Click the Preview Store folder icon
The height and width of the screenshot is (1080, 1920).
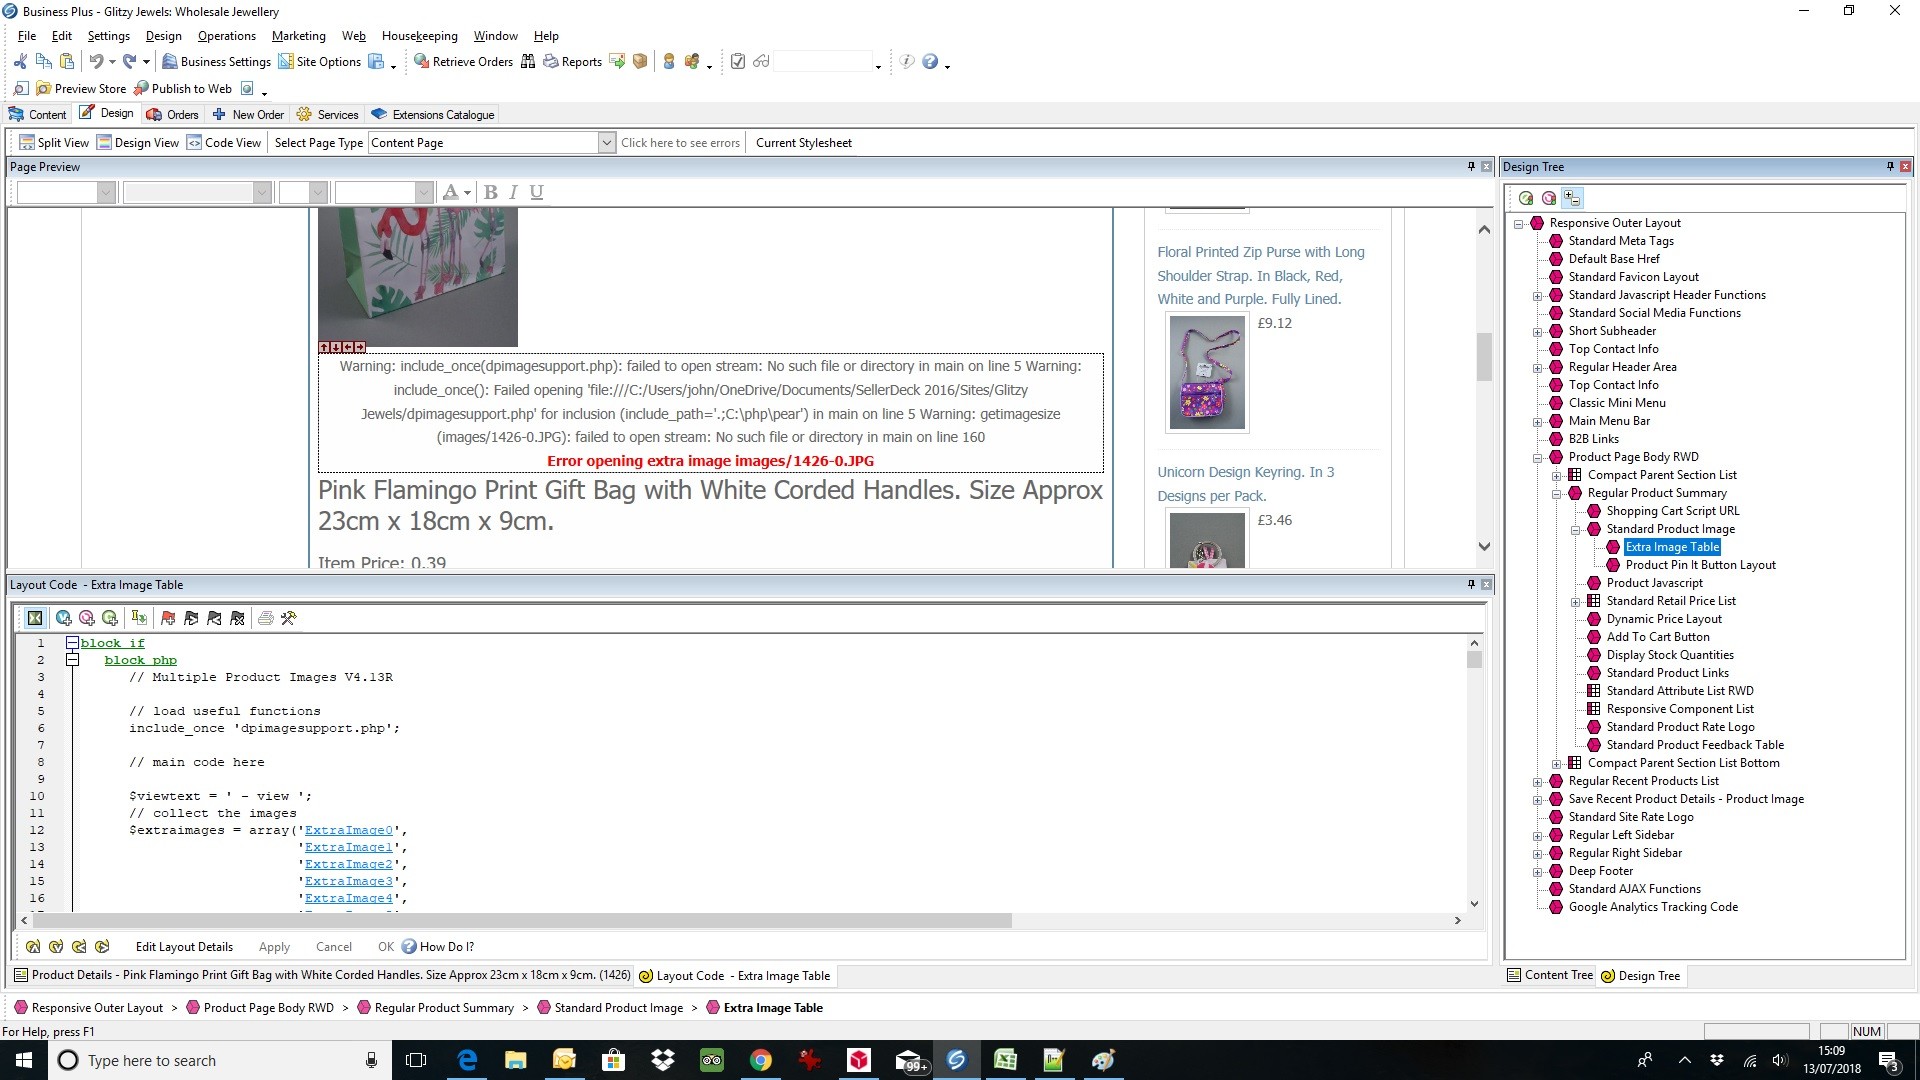tap(44, 89)
